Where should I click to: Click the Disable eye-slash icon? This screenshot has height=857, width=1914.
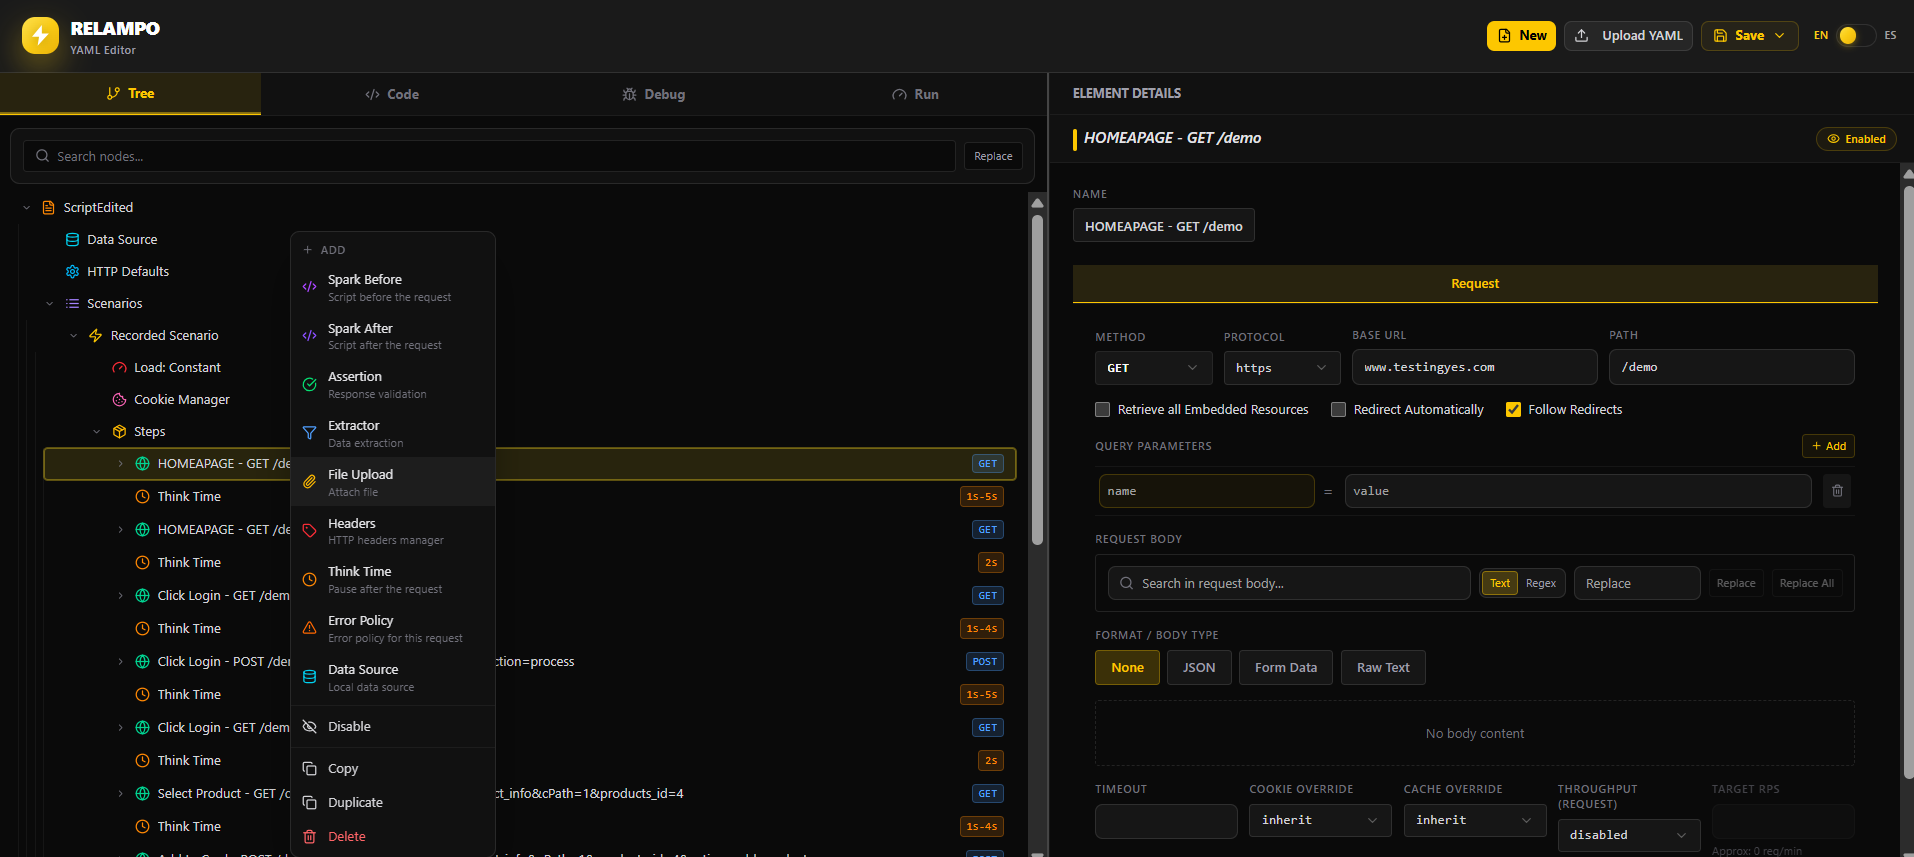pos(310,727)
